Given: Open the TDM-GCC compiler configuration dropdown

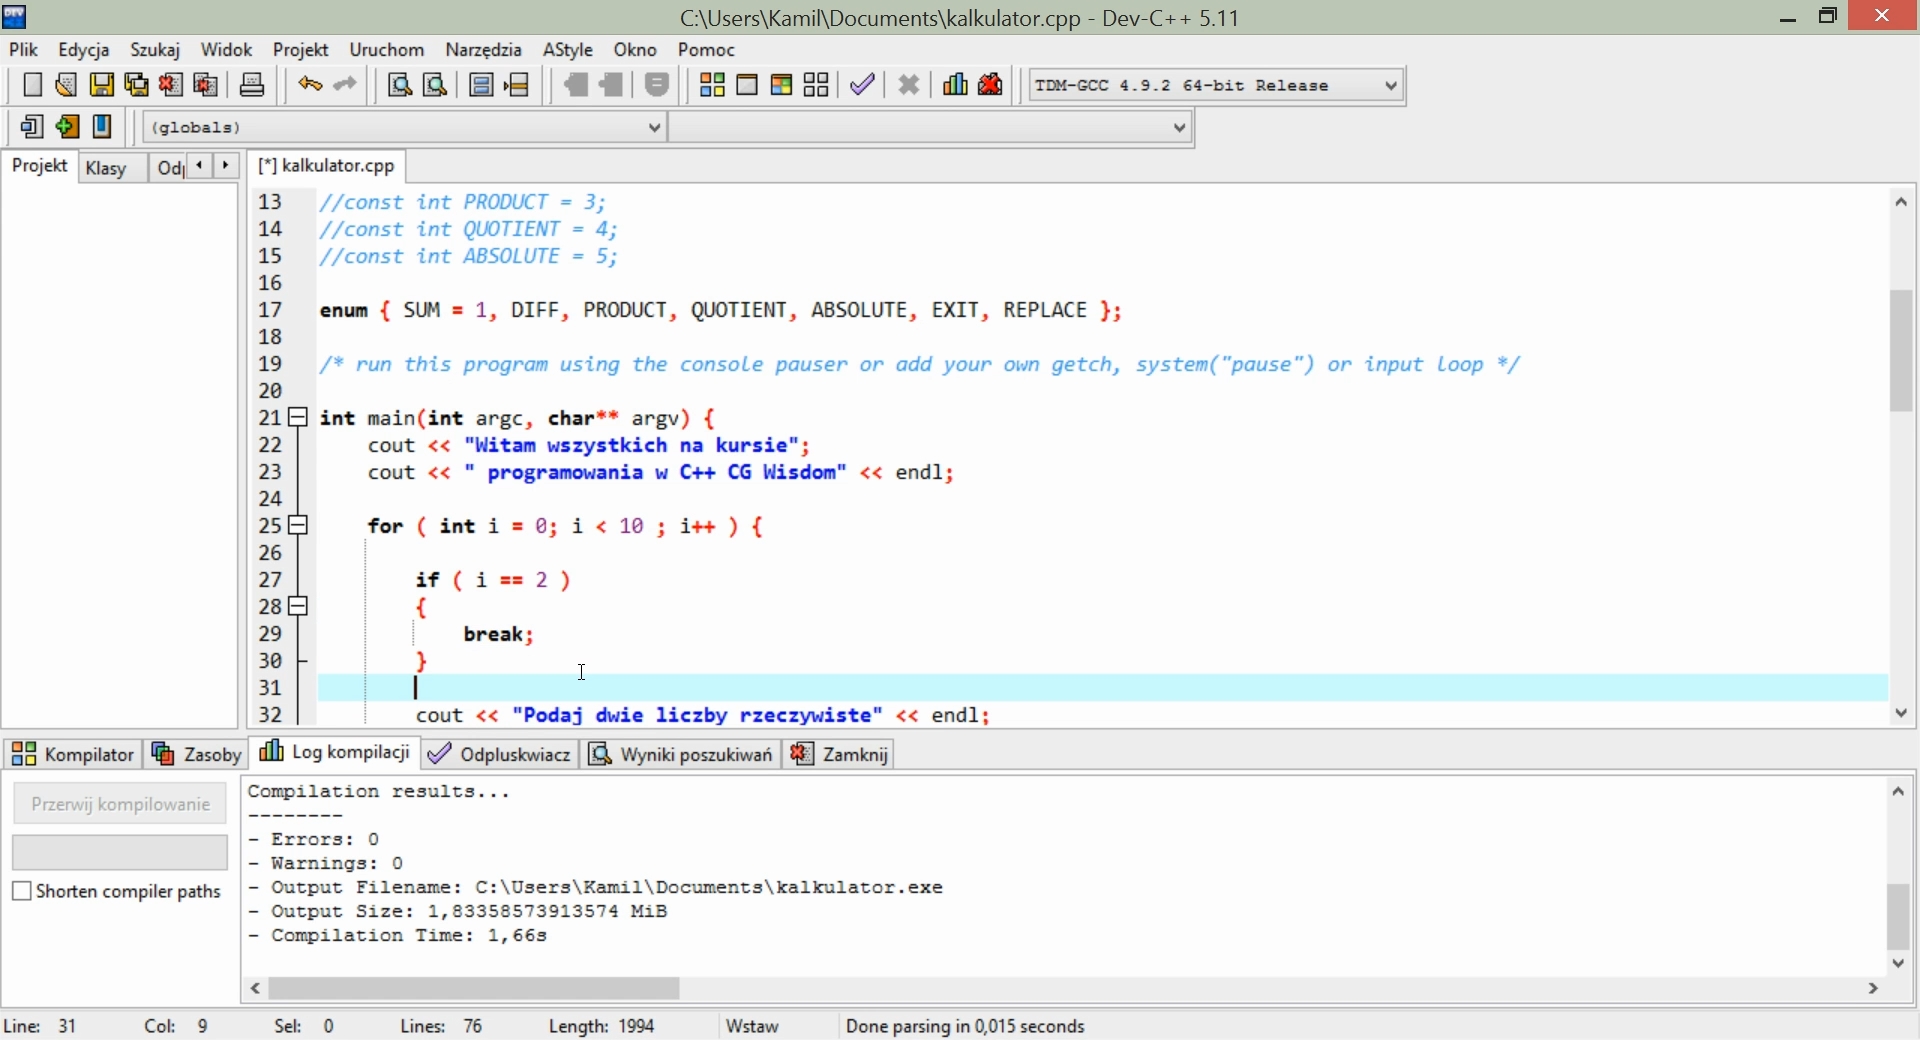Looking at the screenshot, I should pyautogui.click(x=1391, y=85).
